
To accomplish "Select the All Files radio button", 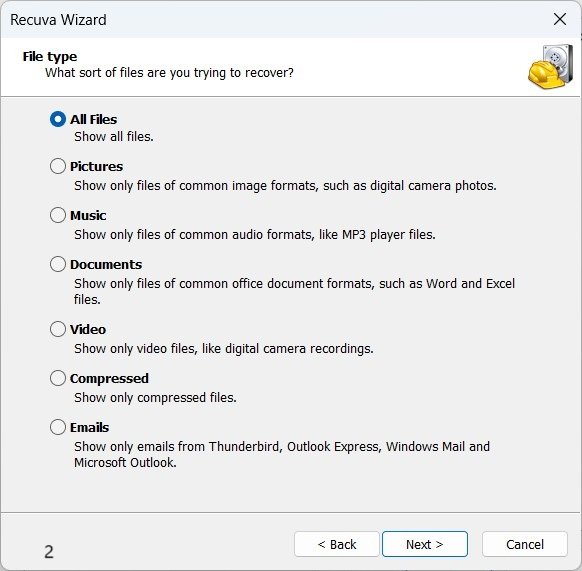I will pyautogui.click(x=58, y=119).
